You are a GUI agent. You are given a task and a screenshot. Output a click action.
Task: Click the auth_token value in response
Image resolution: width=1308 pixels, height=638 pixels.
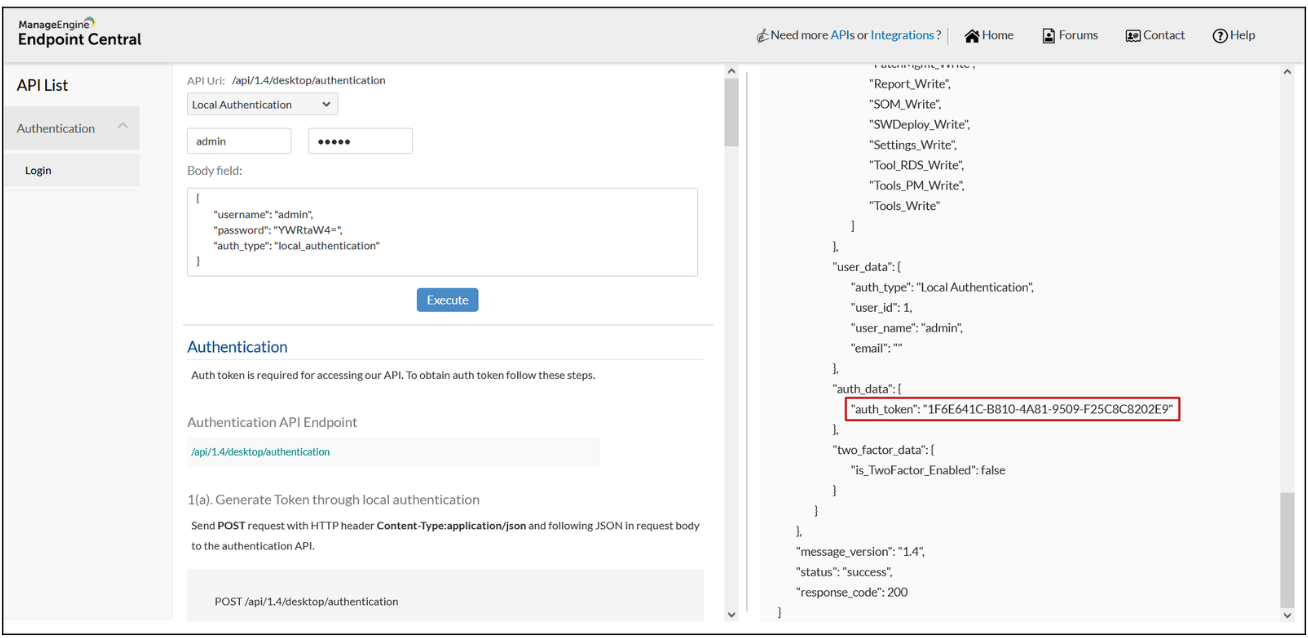tap(1047, 409)
